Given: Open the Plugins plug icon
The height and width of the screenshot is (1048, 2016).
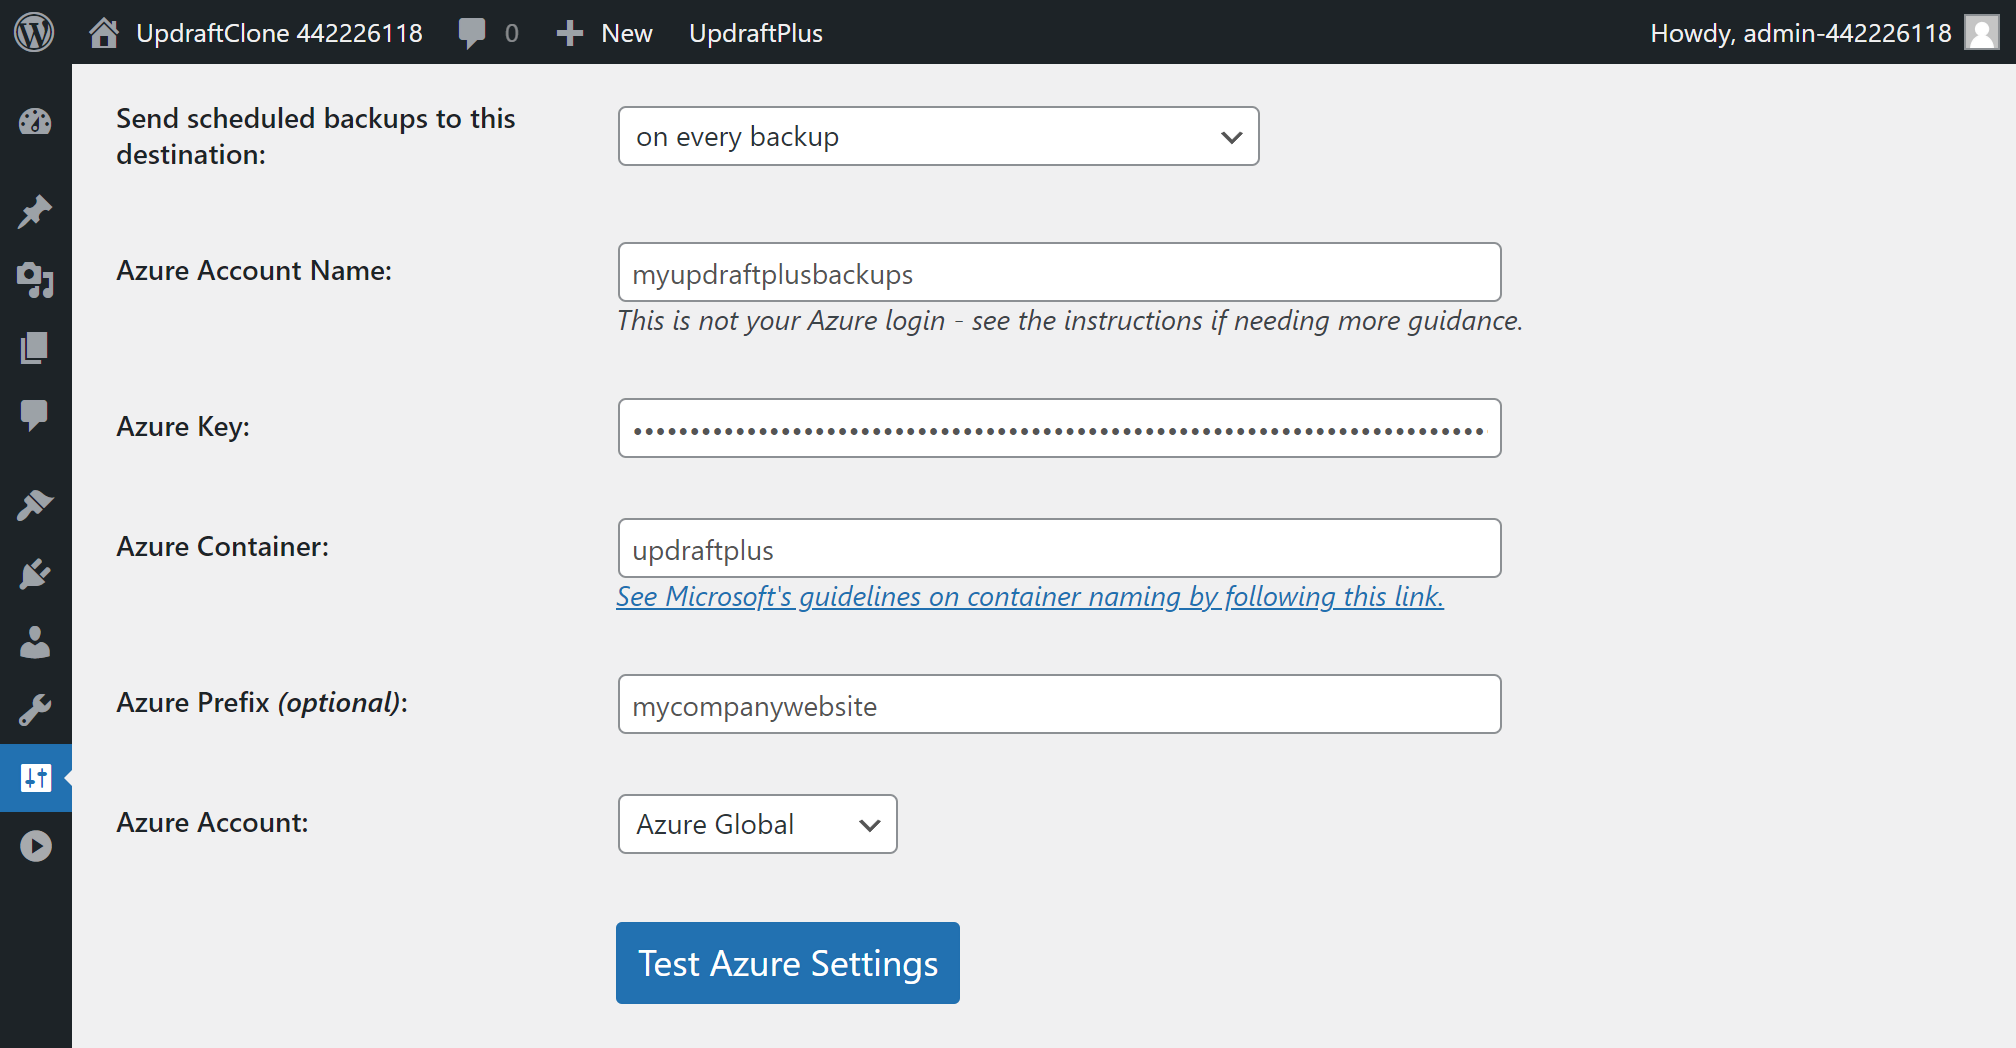Looking at the screenshot, I should (35, 574).
